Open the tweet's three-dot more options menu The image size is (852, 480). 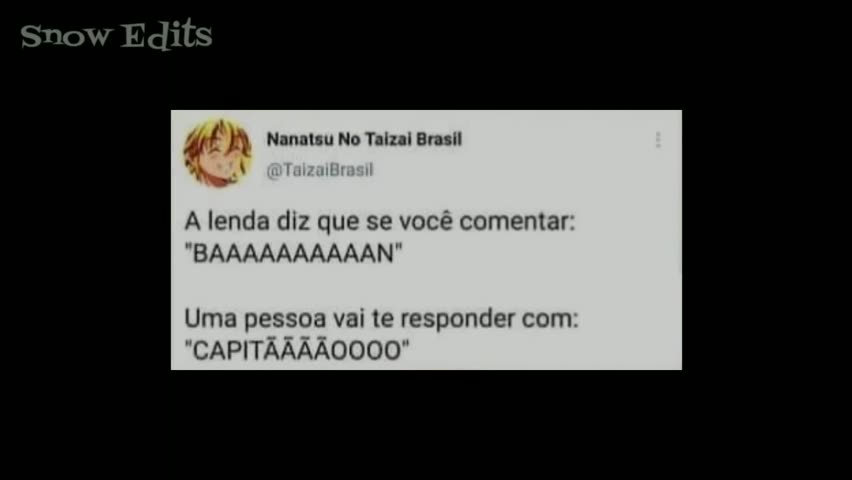coord(658,140)
